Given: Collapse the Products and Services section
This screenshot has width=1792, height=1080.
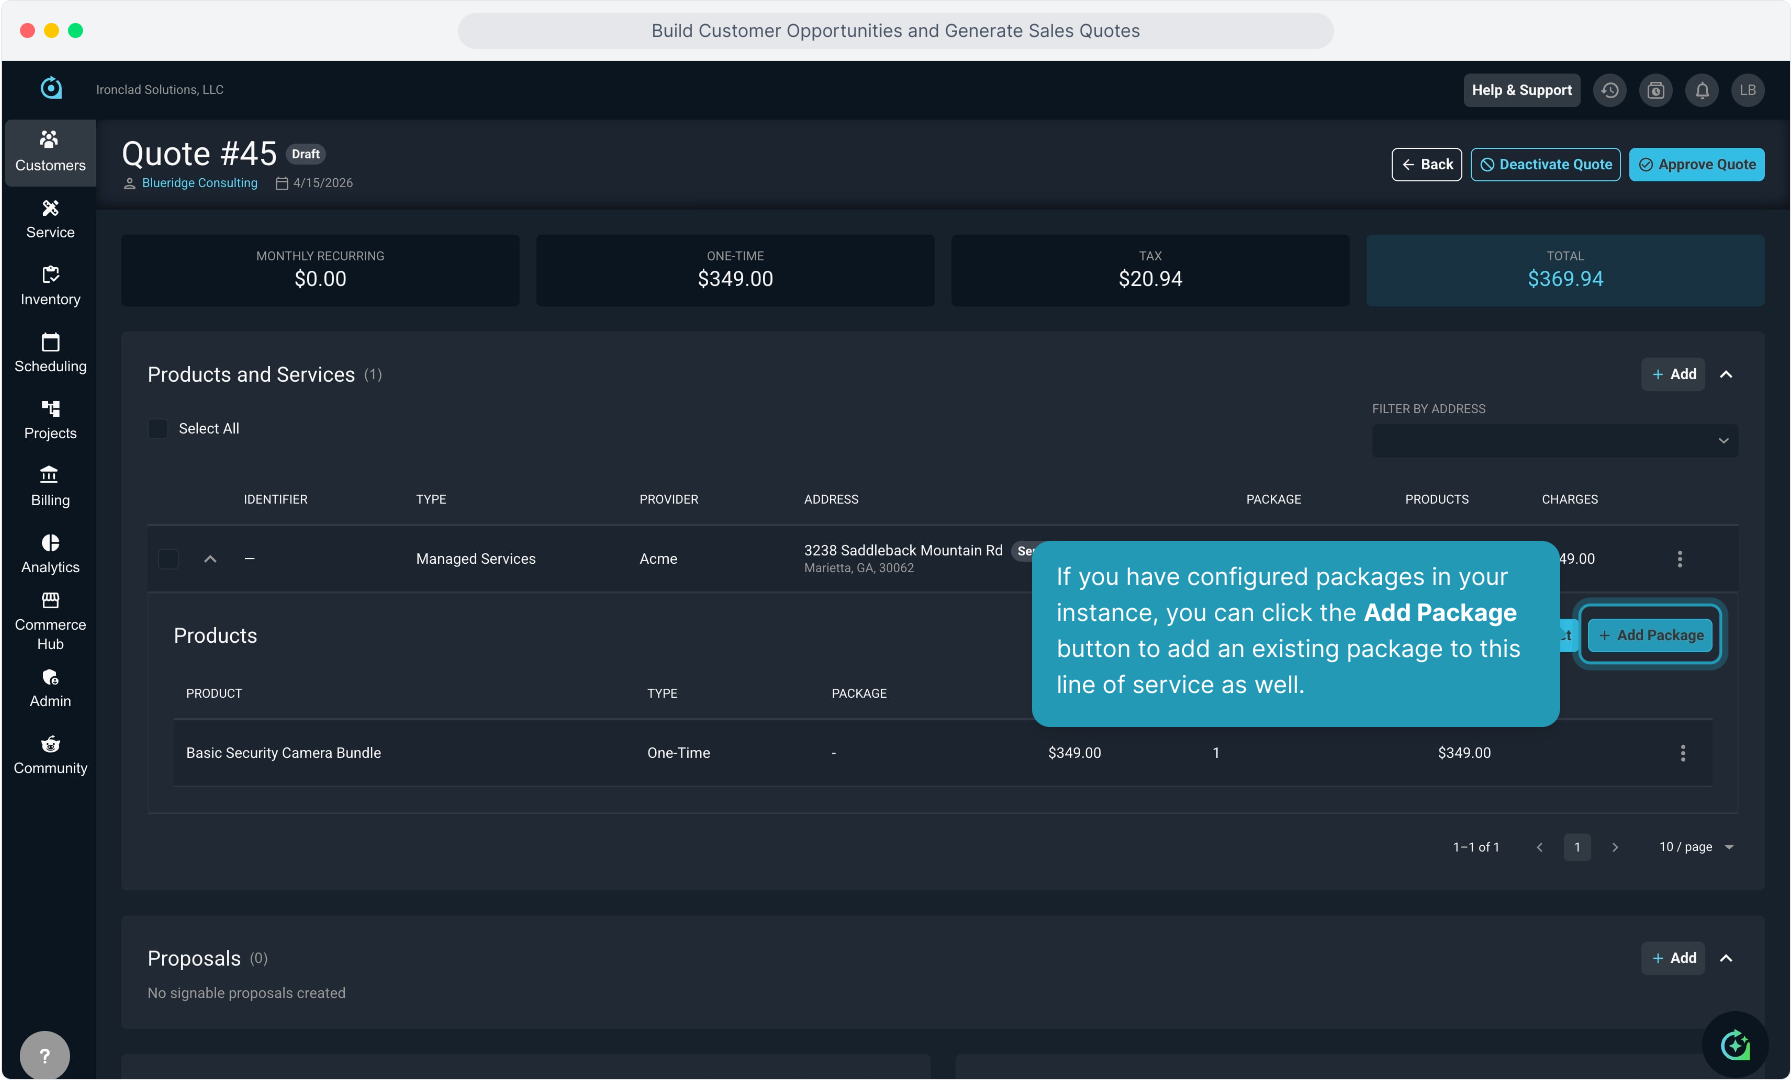Looking at the screenshot, I should click(x=1726, y=374).
